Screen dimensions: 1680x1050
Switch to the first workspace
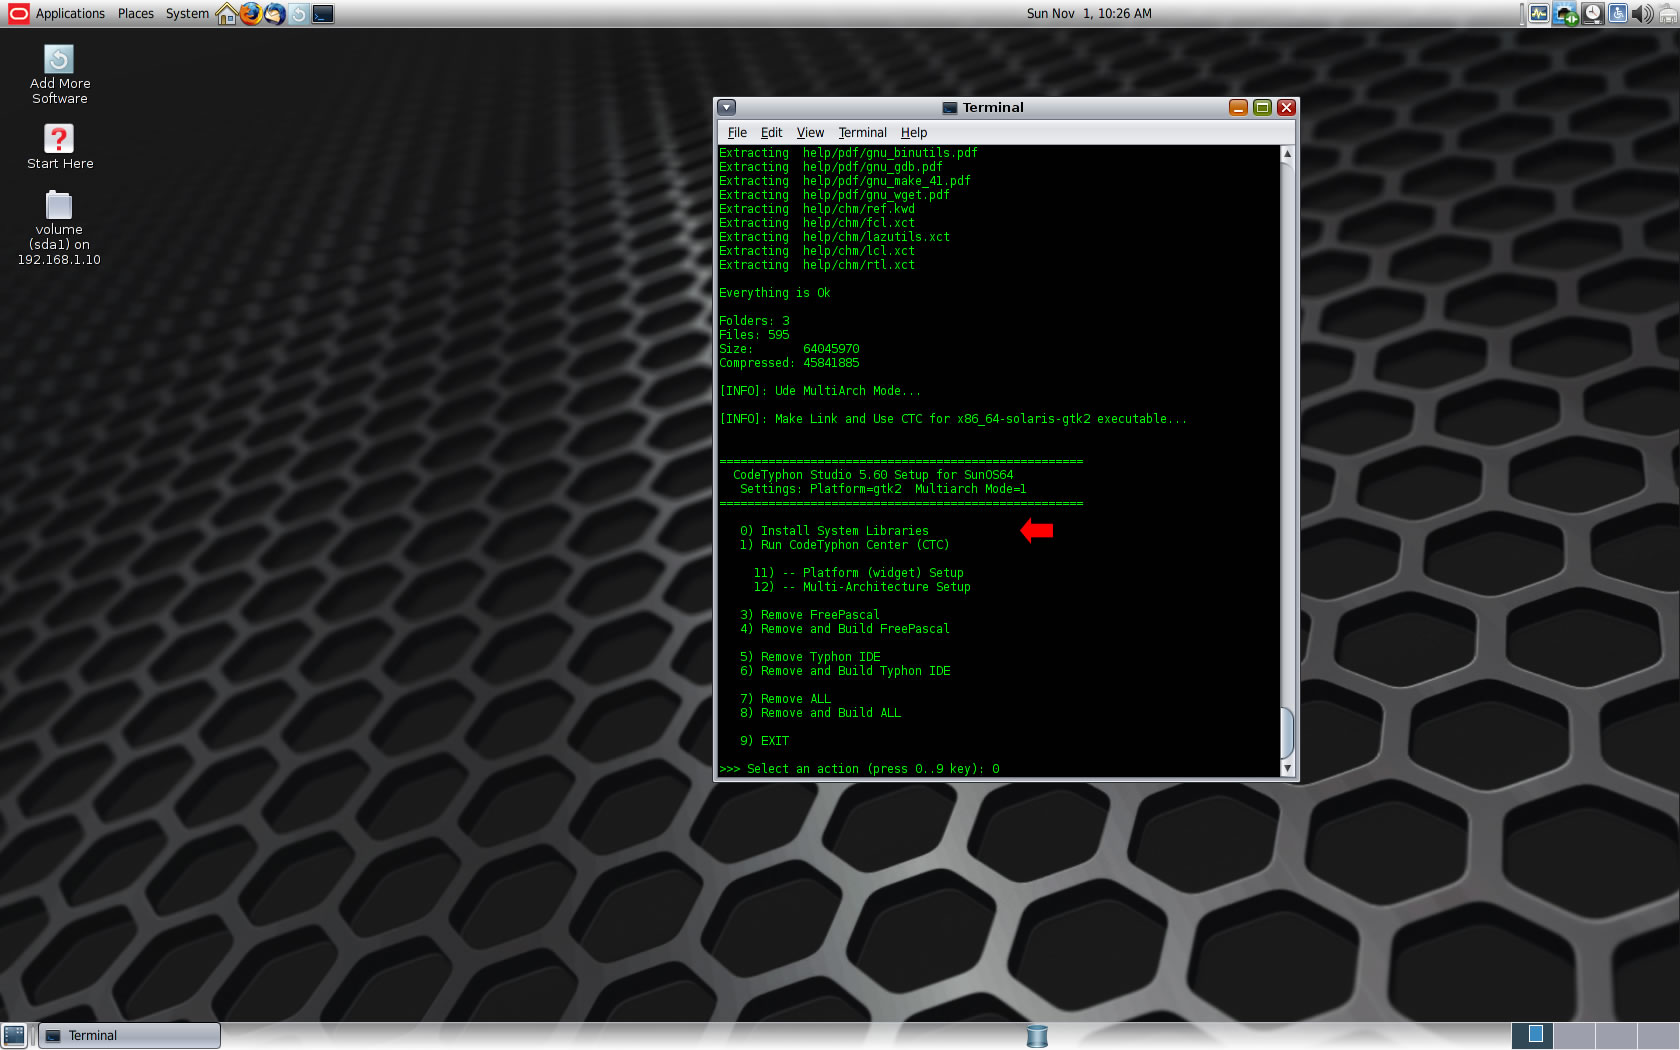[x=1532, y=1036]
